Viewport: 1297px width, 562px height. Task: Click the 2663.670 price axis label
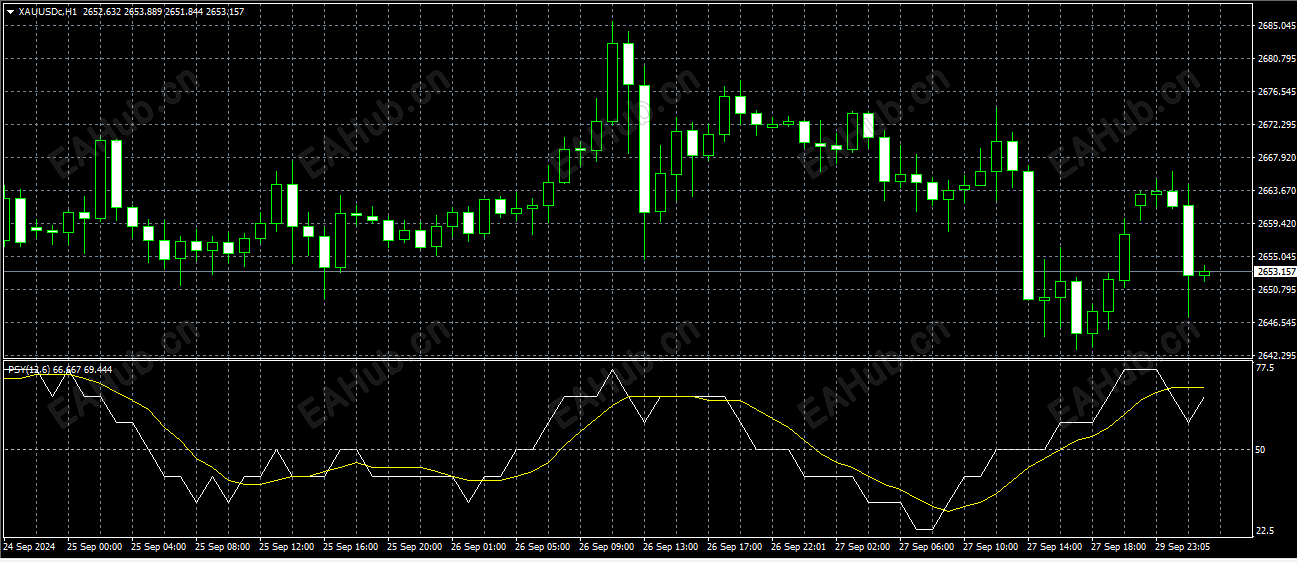(1275, 191)
